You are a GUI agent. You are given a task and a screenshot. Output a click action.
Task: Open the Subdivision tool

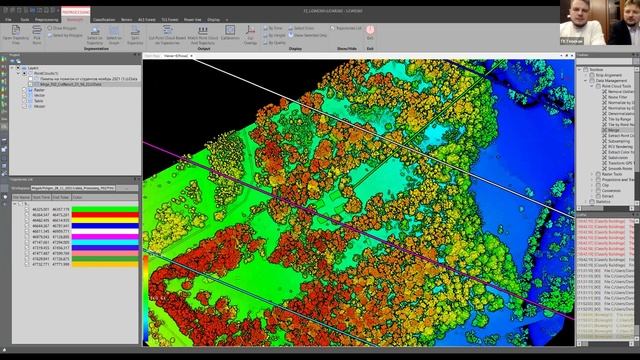[615, 157]
